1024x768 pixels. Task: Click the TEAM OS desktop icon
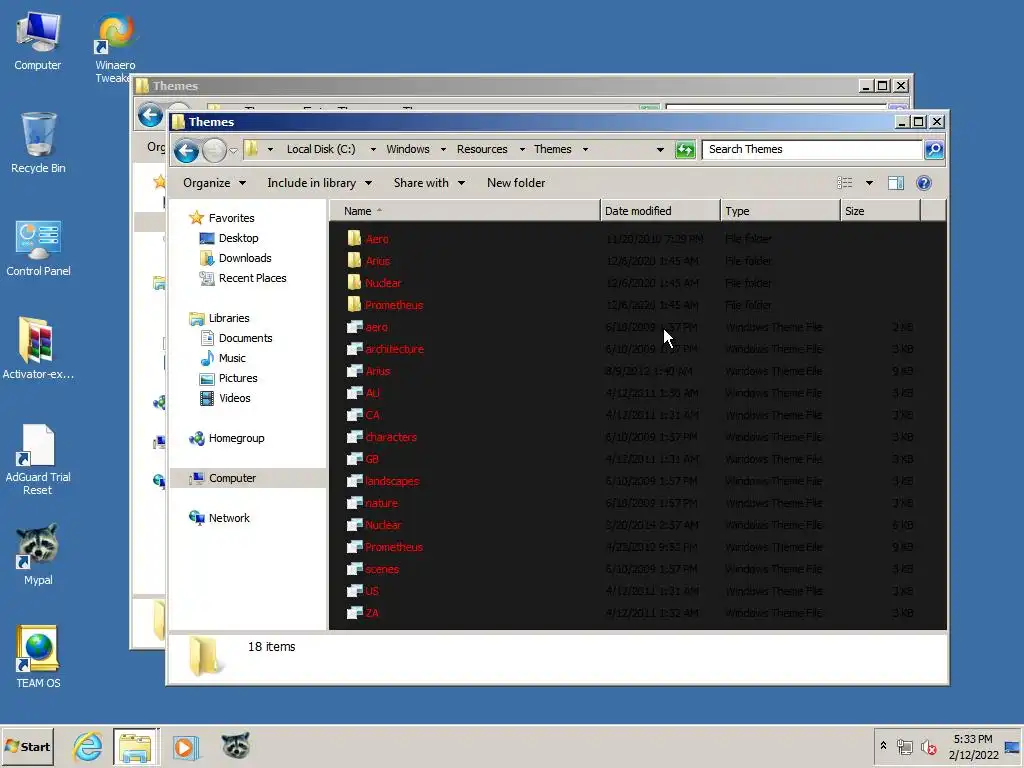[38, 657]
